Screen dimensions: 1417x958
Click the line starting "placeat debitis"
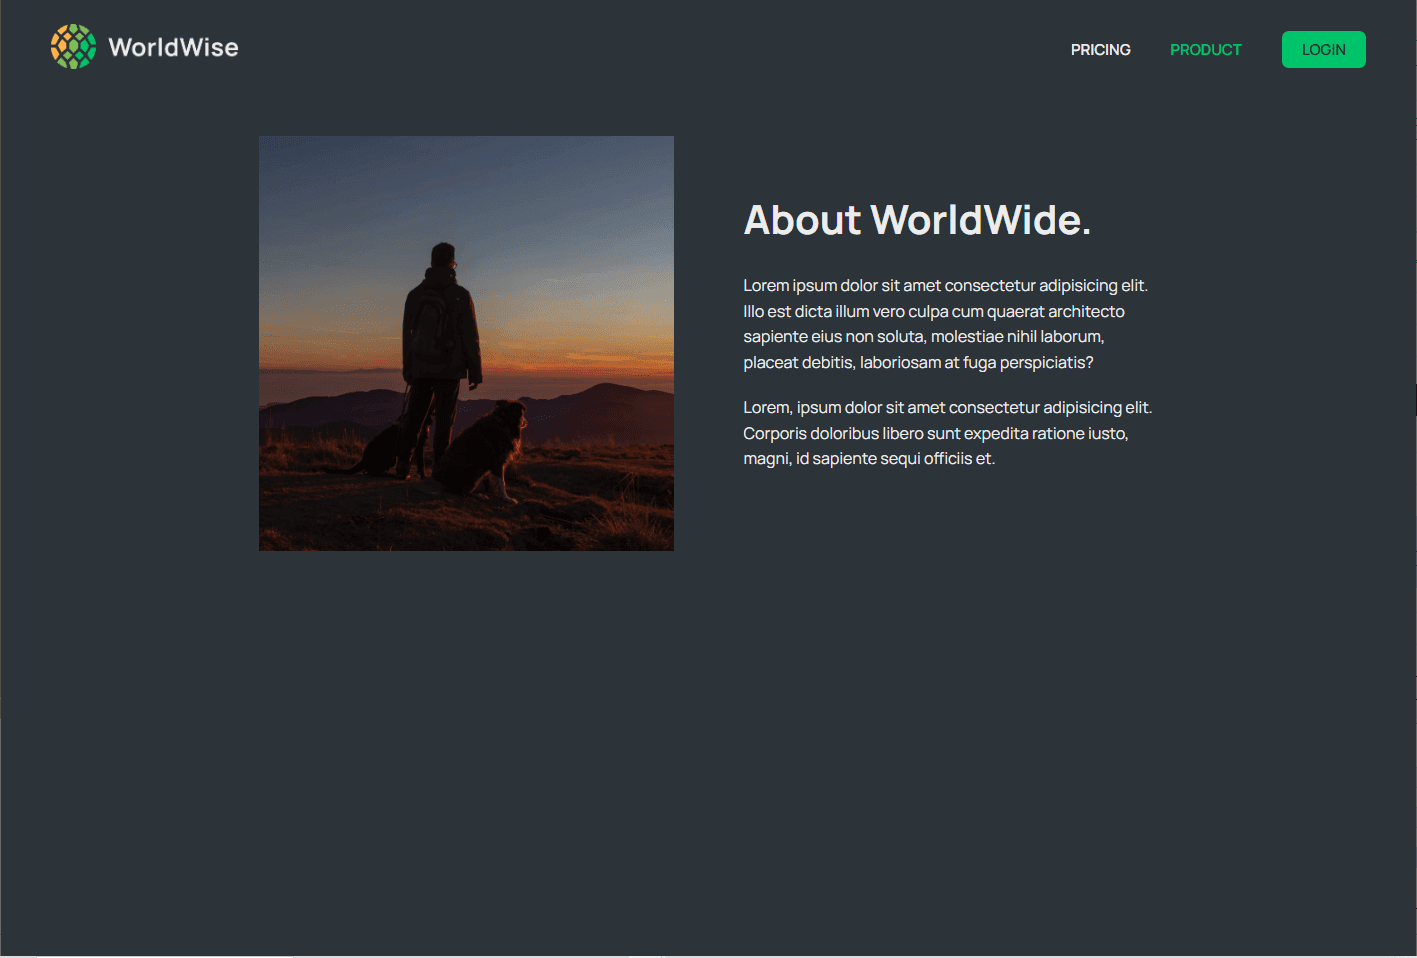tap(918, 363)
